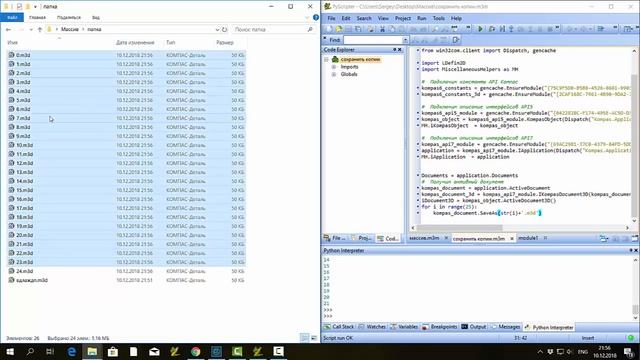This screenshot has width=640, height=360.
Task: Open Microsoft Store from the taskbar
Action: [x=113, y=351]
